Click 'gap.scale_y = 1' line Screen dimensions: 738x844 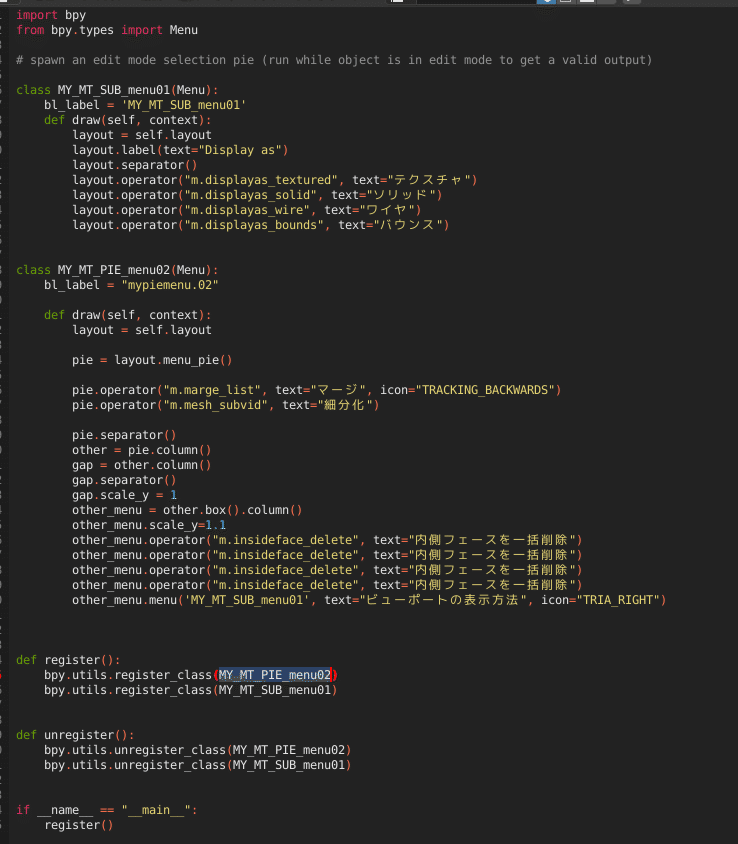[x=124, y=495]
